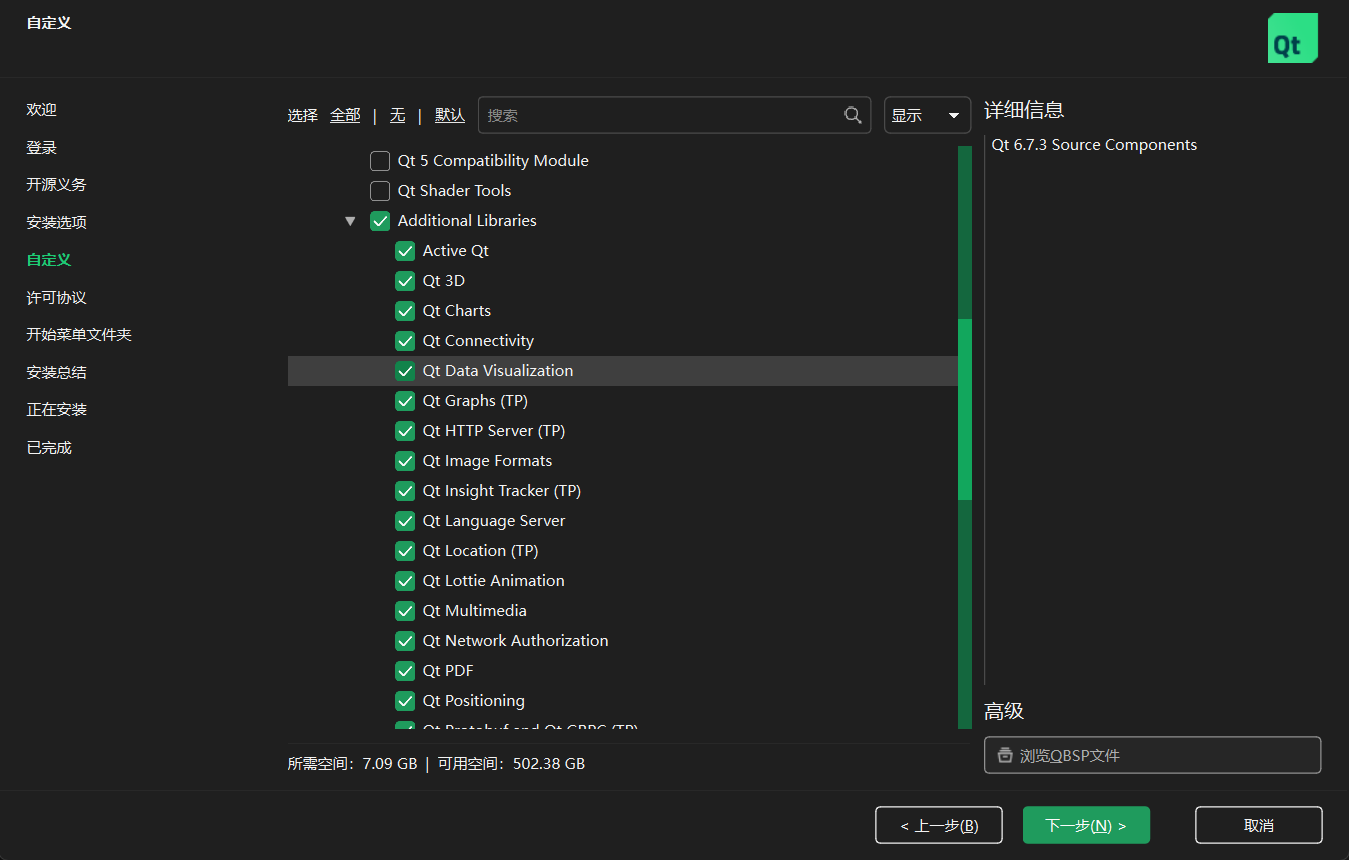Viewport: 1349px width, 860px height.
Task: Go to the 正在安装 step
Action: point(57,410)
